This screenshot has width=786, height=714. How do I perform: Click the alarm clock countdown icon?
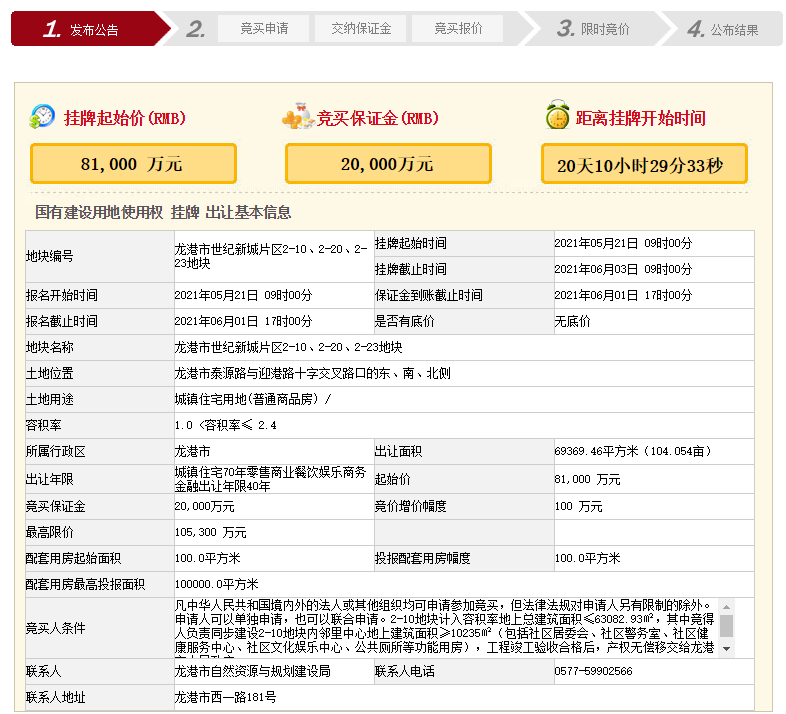click(557, 115)
